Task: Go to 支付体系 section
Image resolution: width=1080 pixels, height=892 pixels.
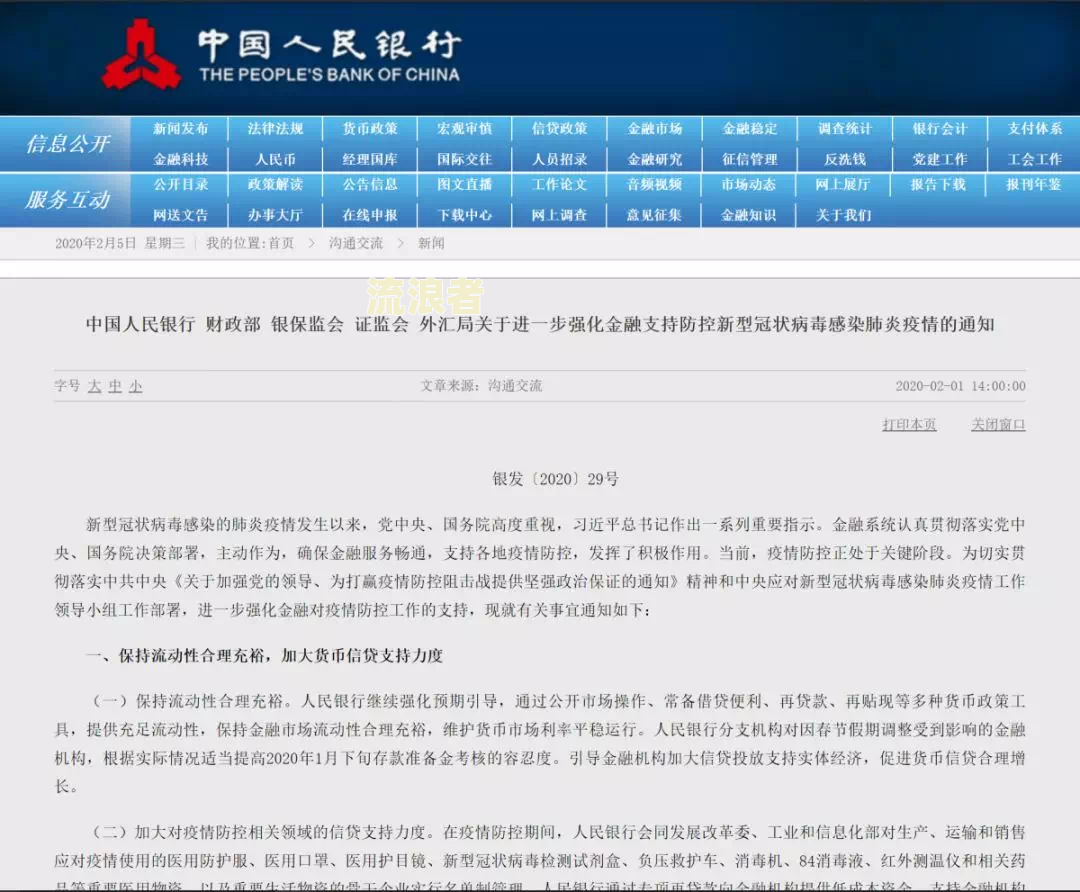Action: [x=1035, y=129]
